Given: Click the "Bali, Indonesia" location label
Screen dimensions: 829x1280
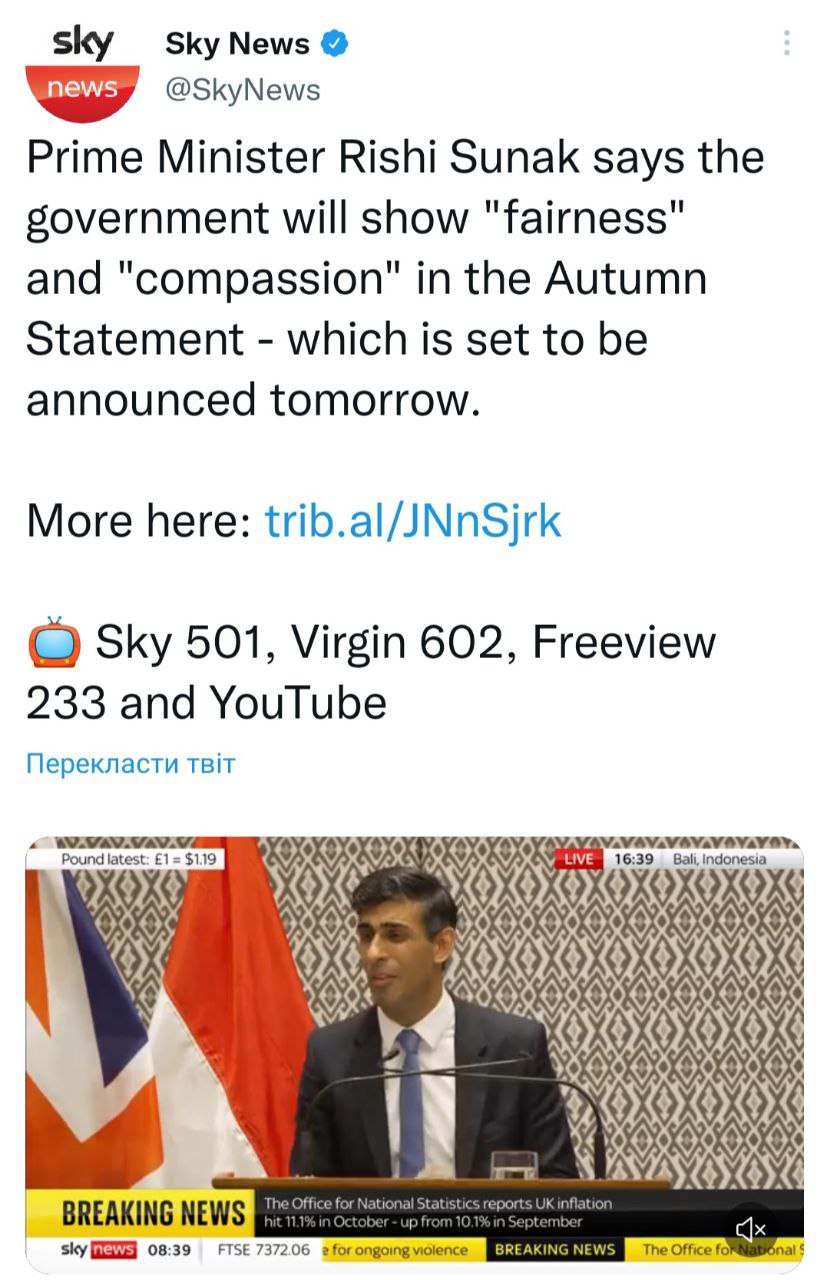Looking at the screenshot, I should 719,859.
